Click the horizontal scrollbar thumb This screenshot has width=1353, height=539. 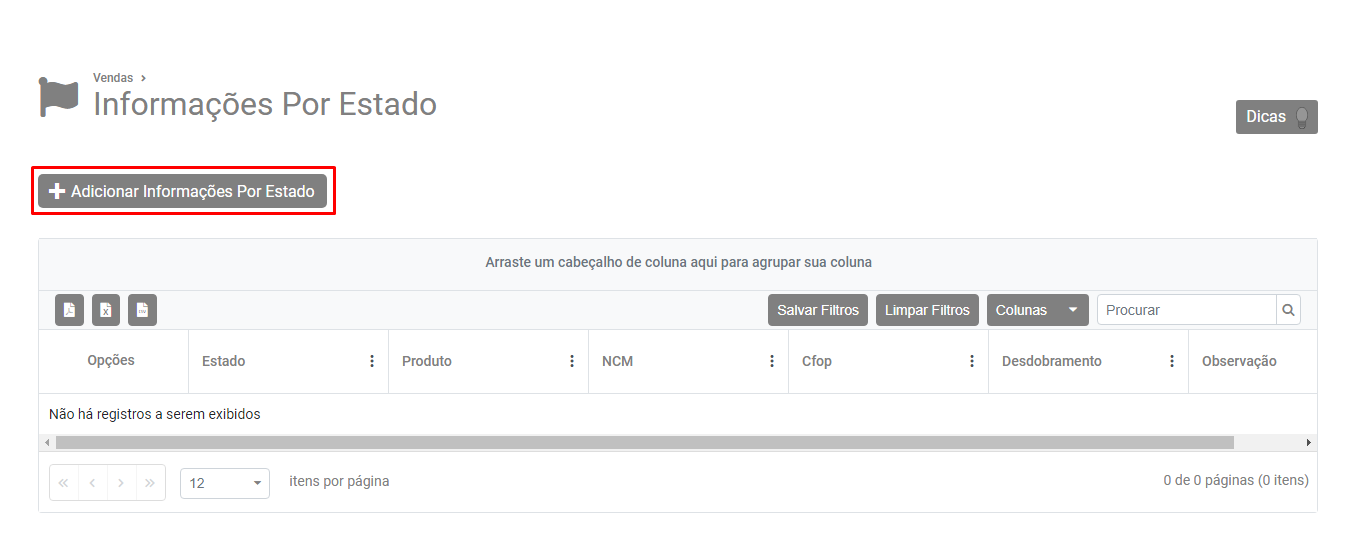coord(645,442)
